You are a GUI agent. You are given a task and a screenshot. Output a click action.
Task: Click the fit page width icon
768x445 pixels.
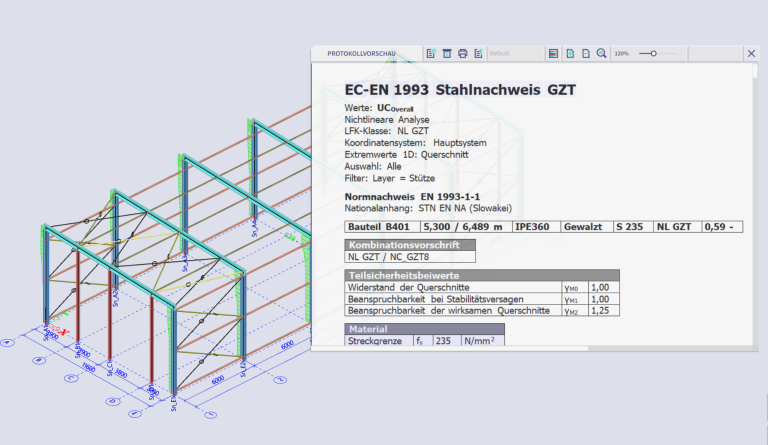(585, 53)
